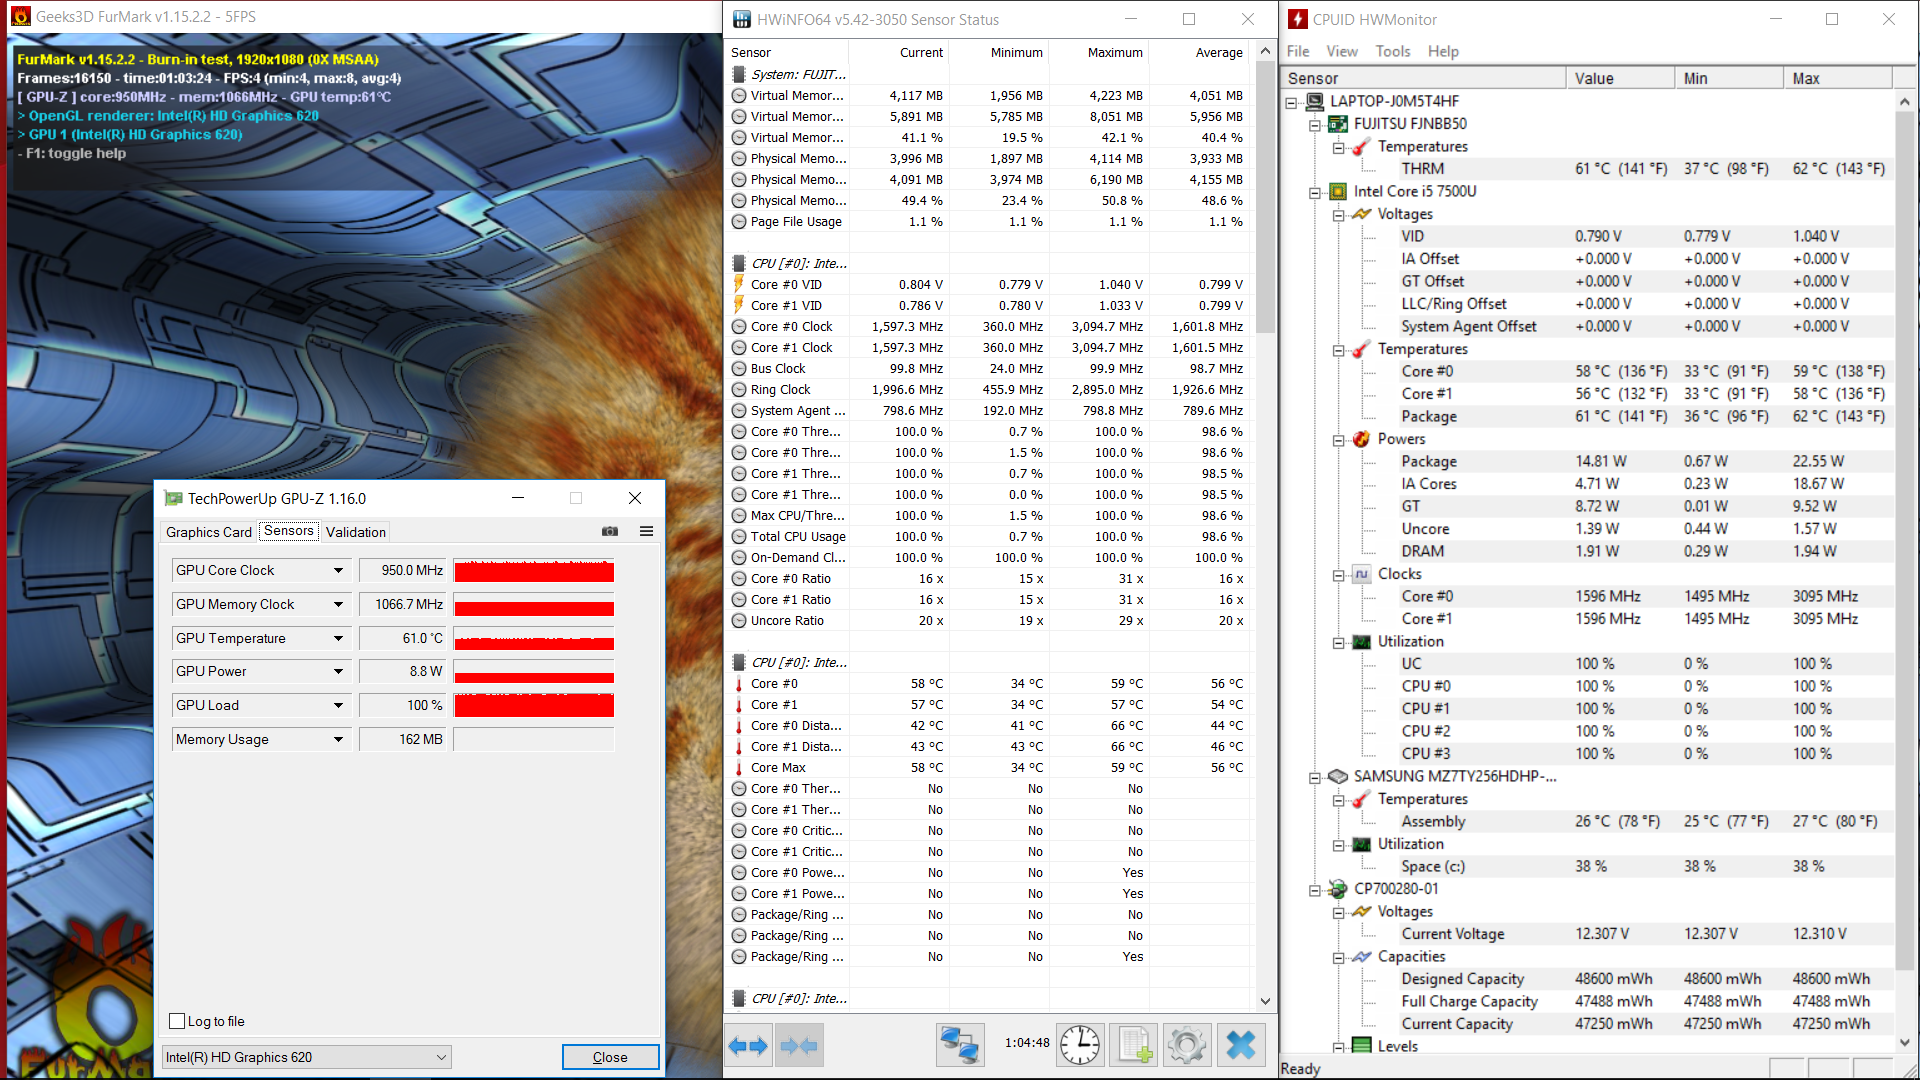The height and width of the screenshot is (1080, 1920).
Task: Open Intel HD Graphics 620 GPU selector
Action: coord(306,1057)
